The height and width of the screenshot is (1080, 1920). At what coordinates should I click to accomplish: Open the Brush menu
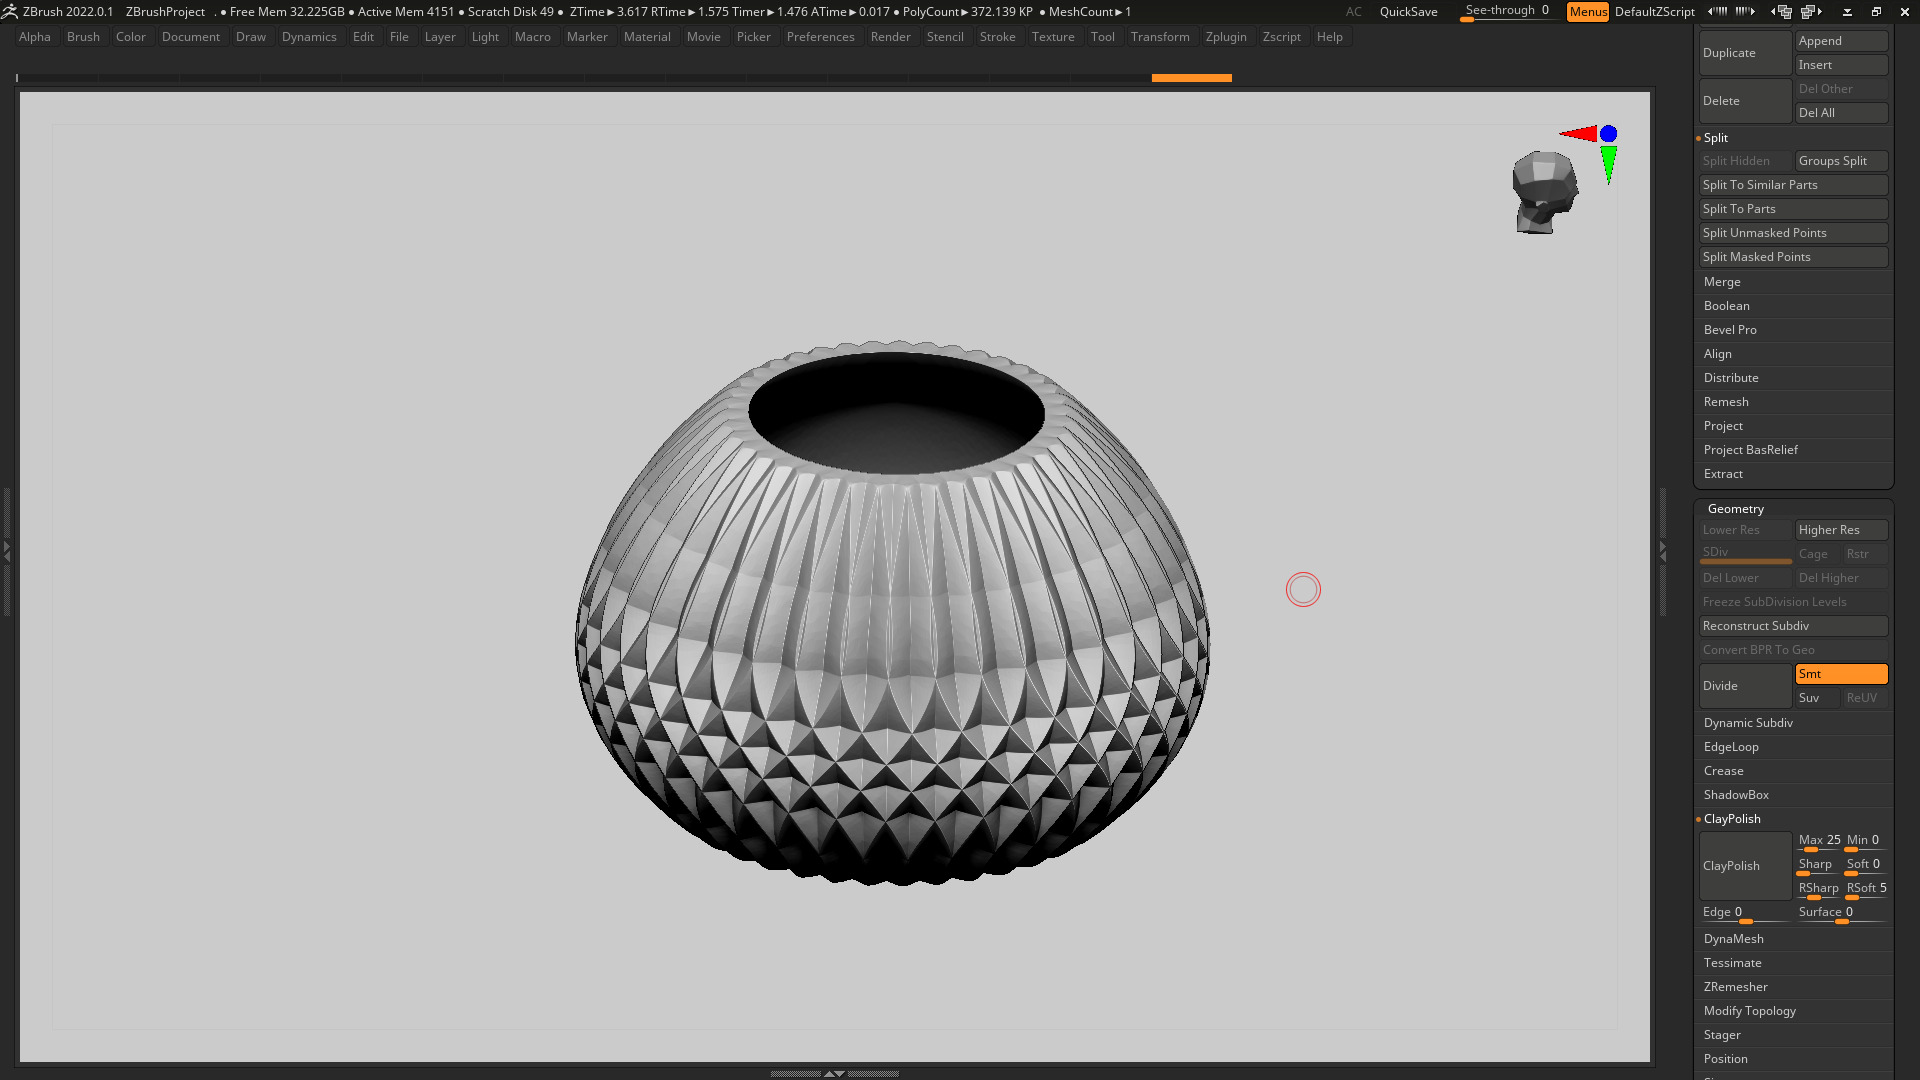[x=83, y=37]
